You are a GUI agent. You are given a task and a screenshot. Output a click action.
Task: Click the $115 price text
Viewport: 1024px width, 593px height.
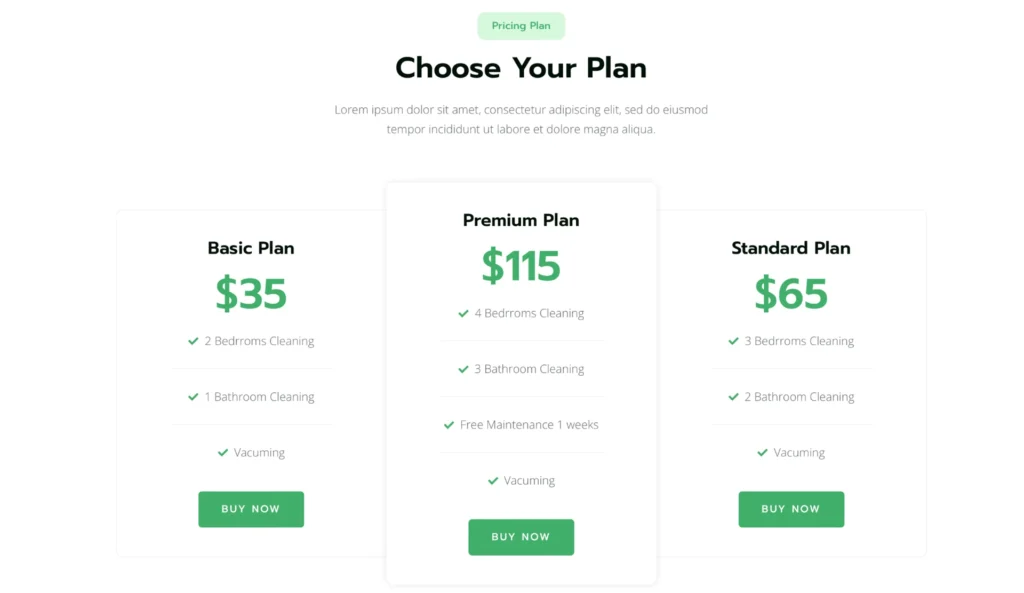pos(521,266)
